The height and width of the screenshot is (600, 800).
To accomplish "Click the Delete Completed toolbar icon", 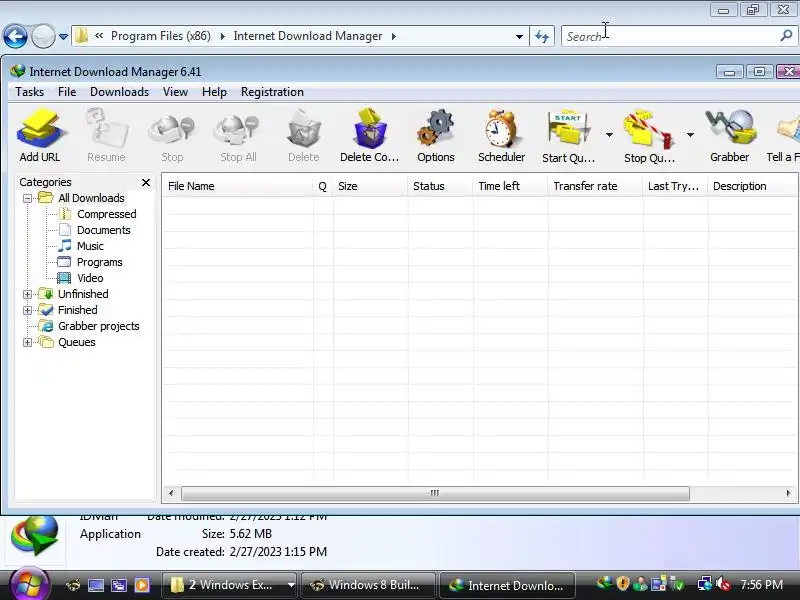I will tap(369, 135).
